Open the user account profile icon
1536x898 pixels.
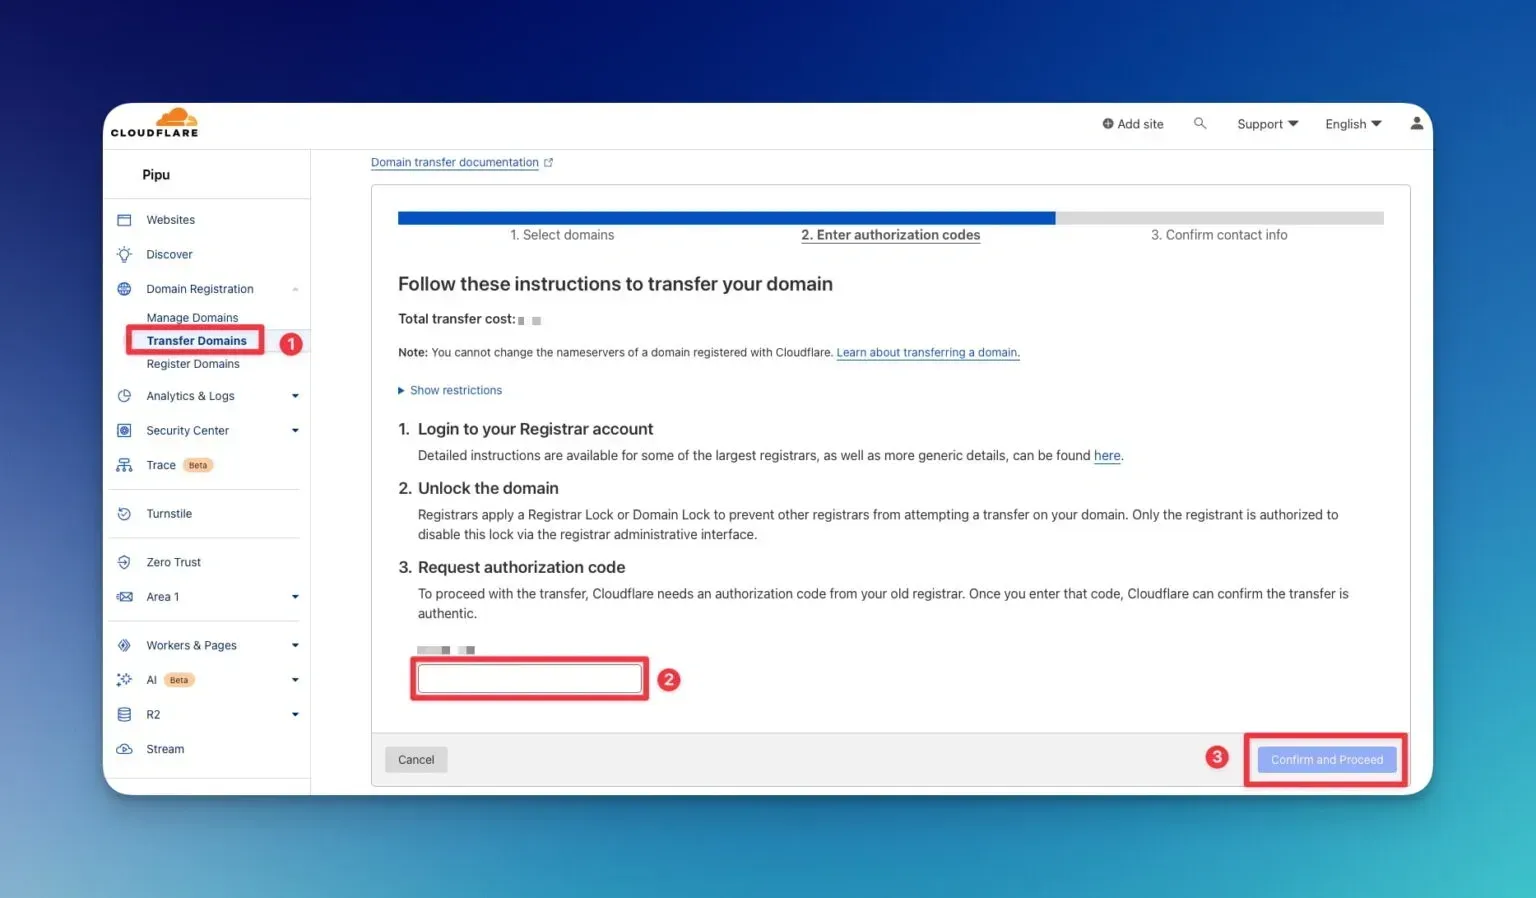coord(1416,123)
